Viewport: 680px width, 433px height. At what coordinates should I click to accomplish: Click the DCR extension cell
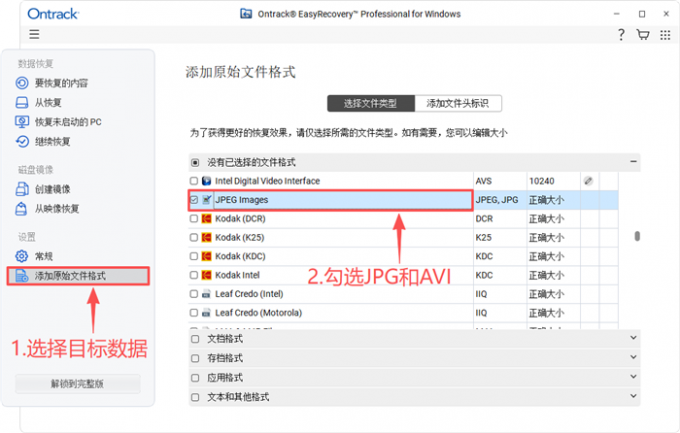(x=500, y=219)
